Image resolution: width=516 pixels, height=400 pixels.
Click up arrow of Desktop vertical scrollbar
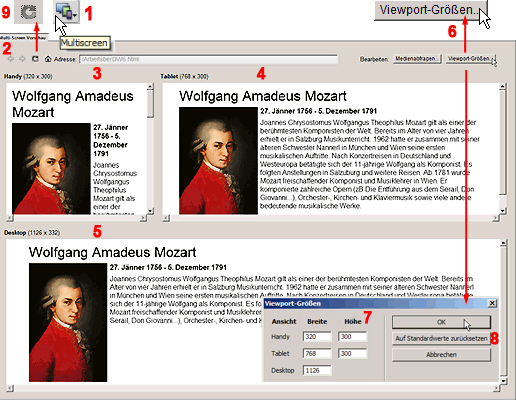(503, 243)
